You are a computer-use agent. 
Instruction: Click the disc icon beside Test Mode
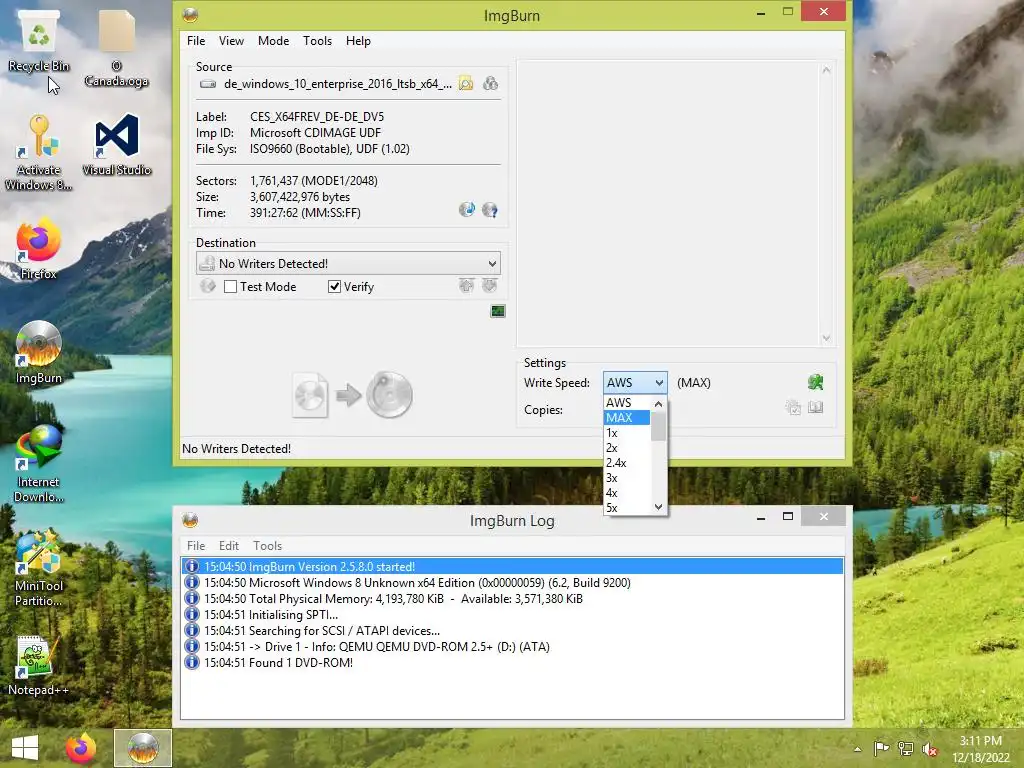coord(208,286)
